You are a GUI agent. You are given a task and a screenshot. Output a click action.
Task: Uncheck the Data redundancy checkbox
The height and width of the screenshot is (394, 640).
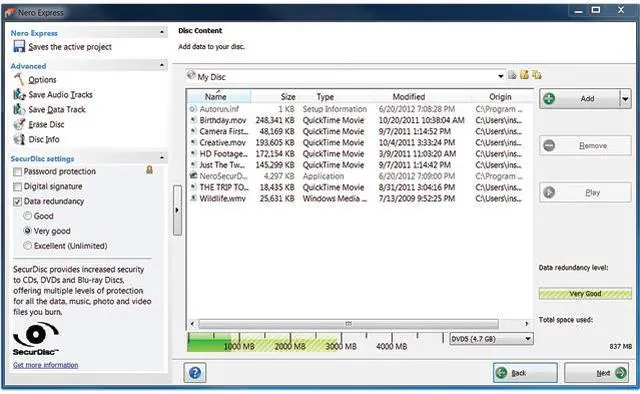18,202
